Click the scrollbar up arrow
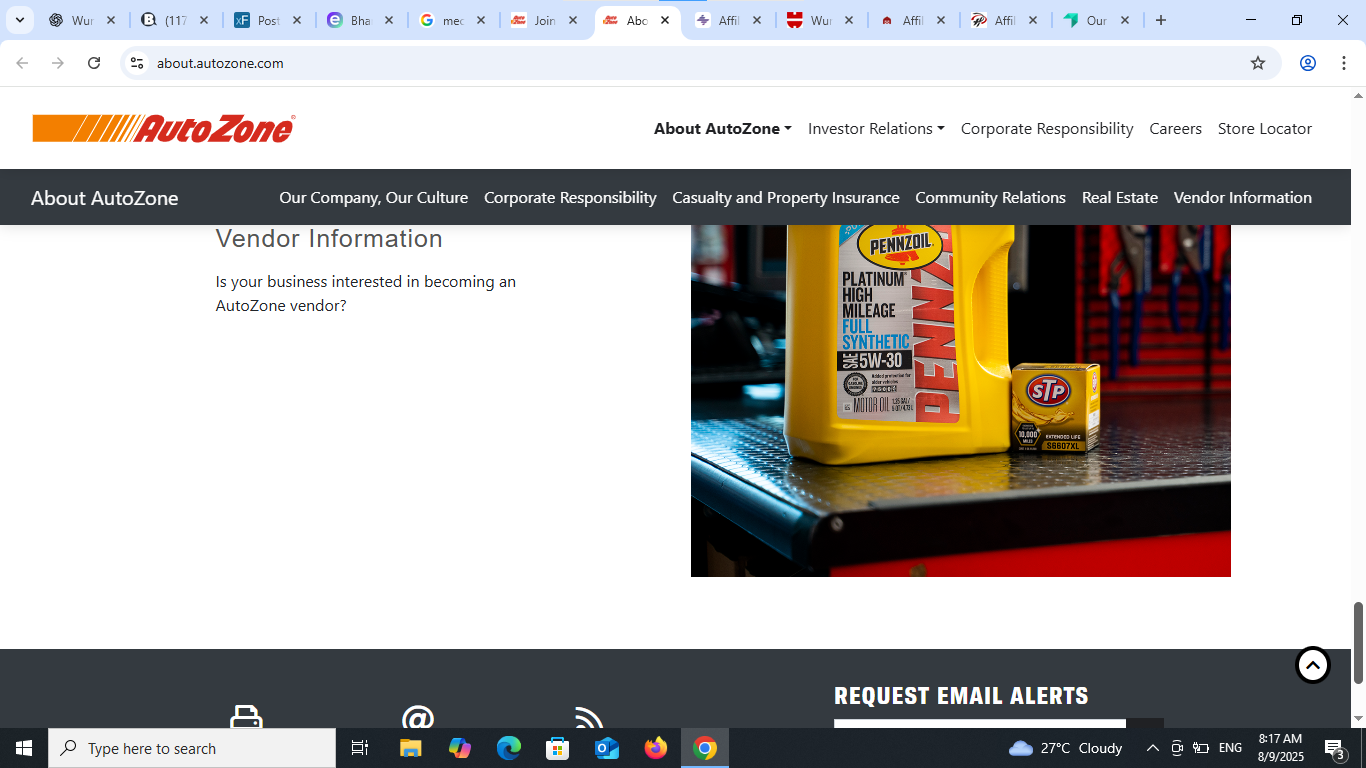This screenshot has height=768, width=1366. click(x=1358, y=96)
